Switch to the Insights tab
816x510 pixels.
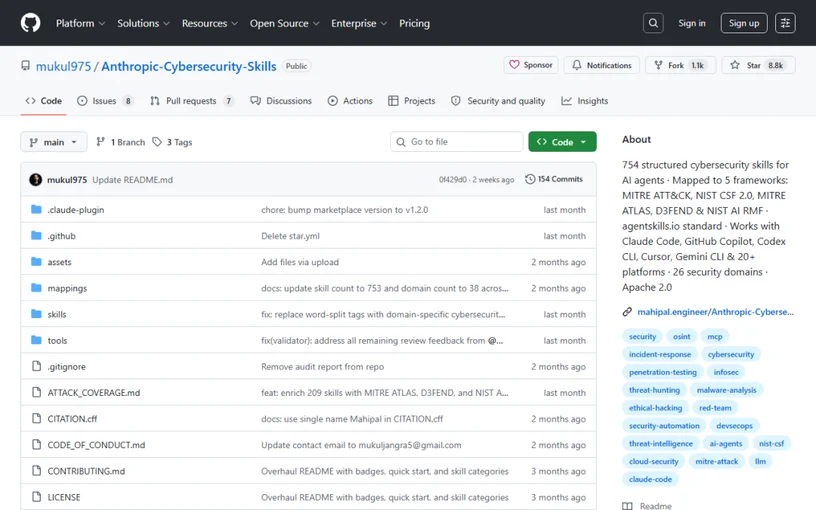584,101
